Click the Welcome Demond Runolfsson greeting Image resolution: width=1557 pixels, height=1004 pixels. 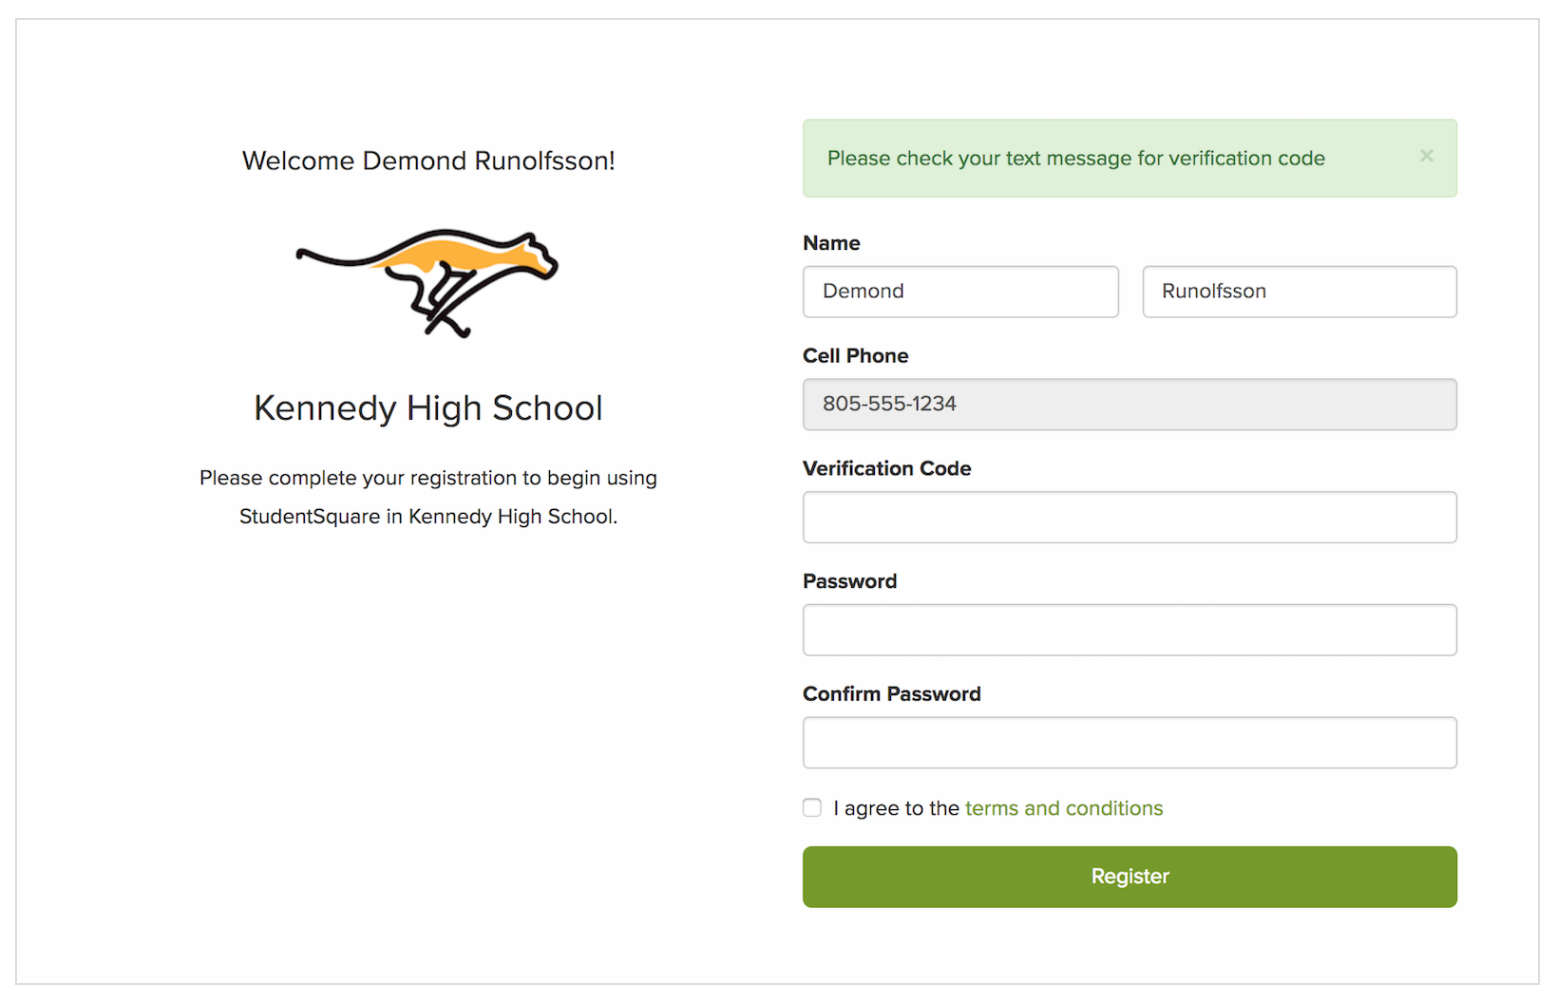(428, 160)
